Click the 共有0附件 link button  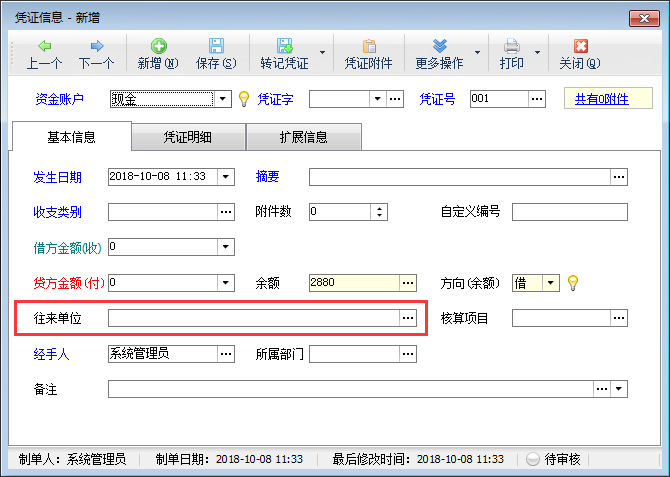[608, 98]
